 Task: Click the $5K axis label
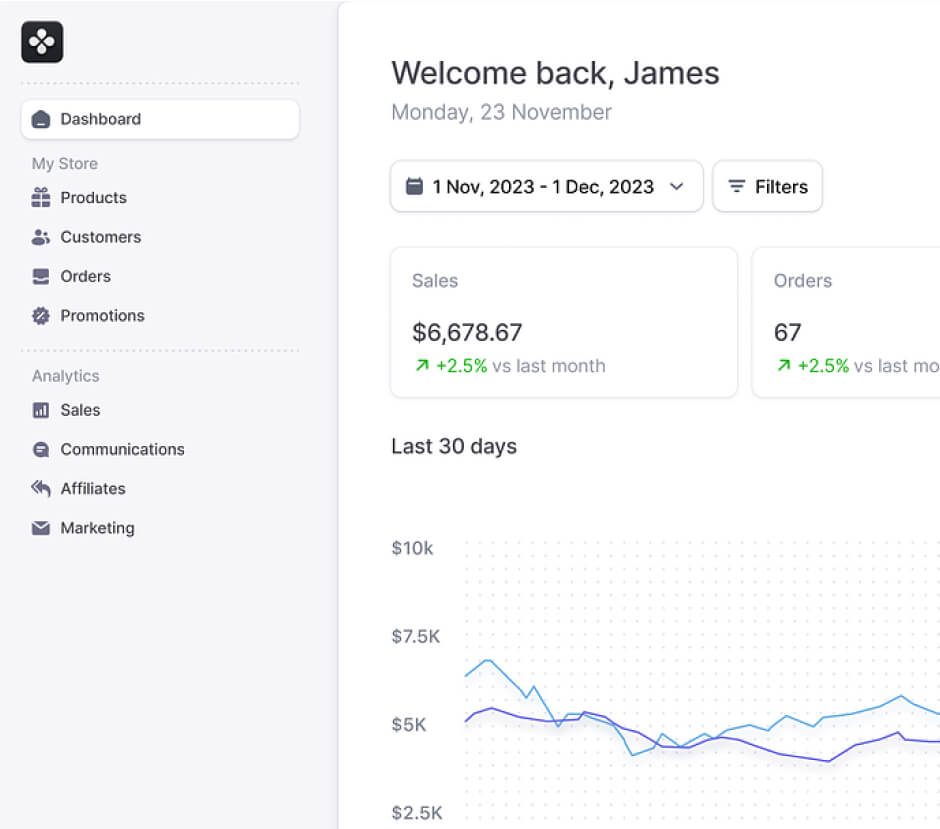[409, 725]
